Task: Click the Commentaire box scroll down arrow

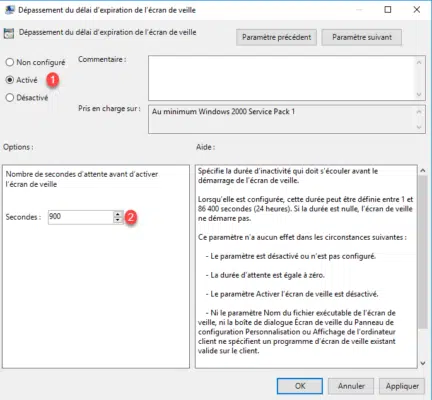Action: point(419,95)
